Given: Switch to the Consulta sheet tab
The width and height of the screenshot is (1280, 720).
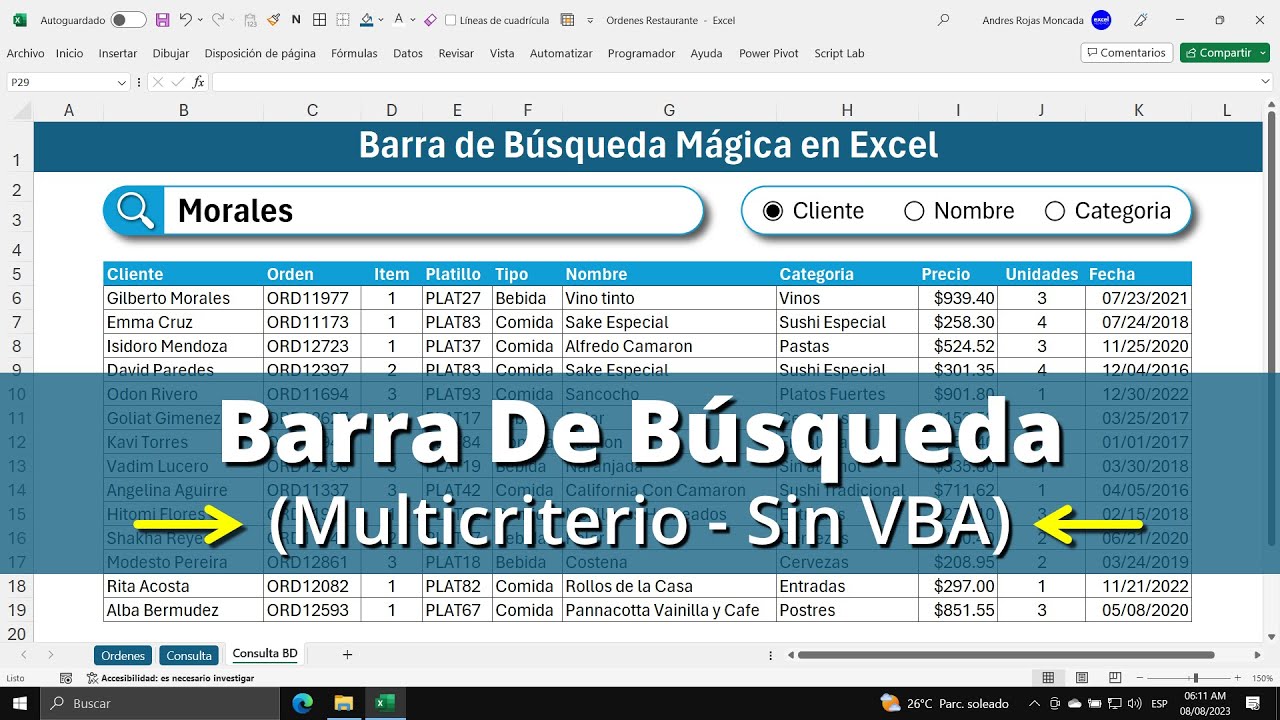Looking at the screenshot, I should [189, 655].
